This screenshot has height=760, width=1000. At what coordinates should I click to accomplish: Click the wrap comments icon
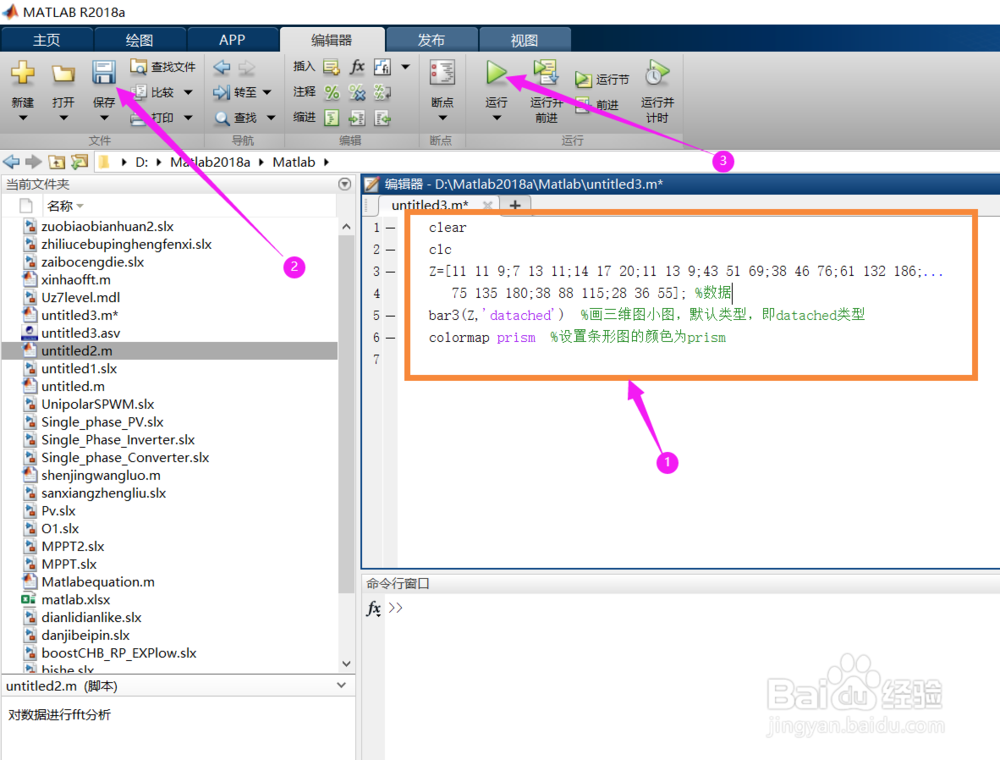pos(382,92)
